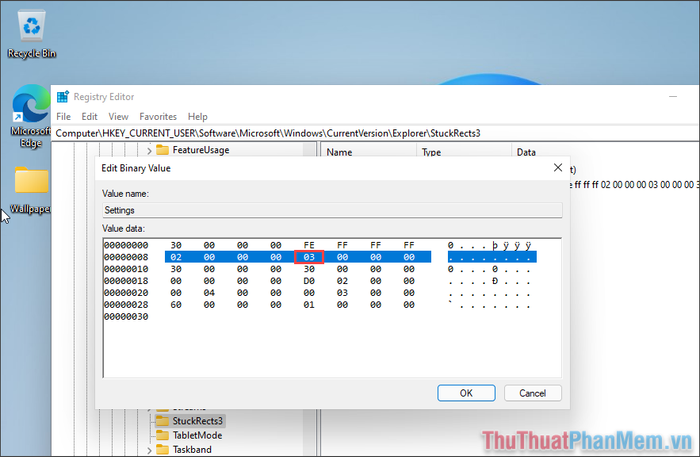Screen dimensions: 700x457
Task: Click the tree pane vertical scrollbar
Action: pyautogui.click(x=309, y=433)
